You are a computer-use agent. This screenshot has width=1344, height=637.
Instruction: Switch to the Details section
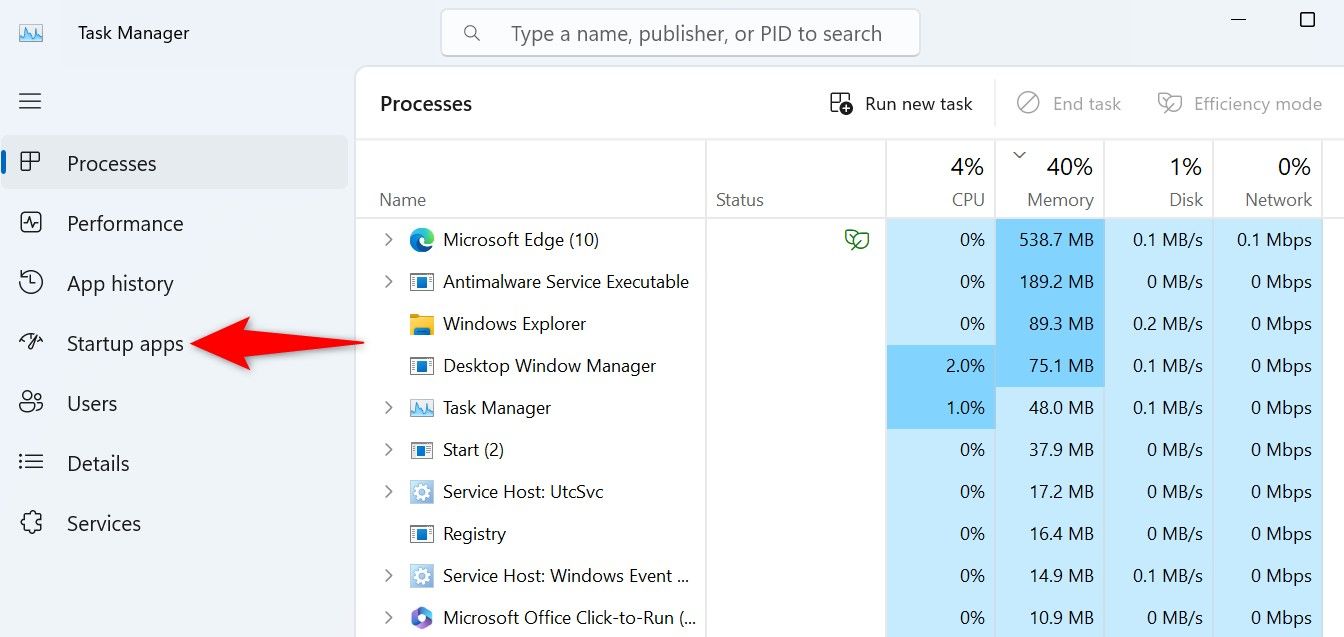point(97,463)
